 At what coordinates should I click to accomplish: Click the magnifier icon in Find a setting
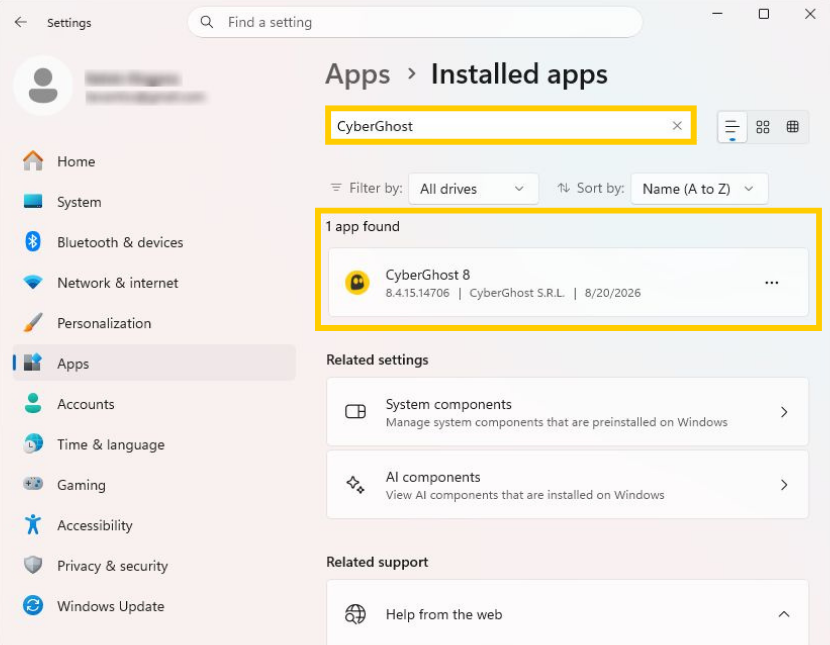(x=206, y=22)
